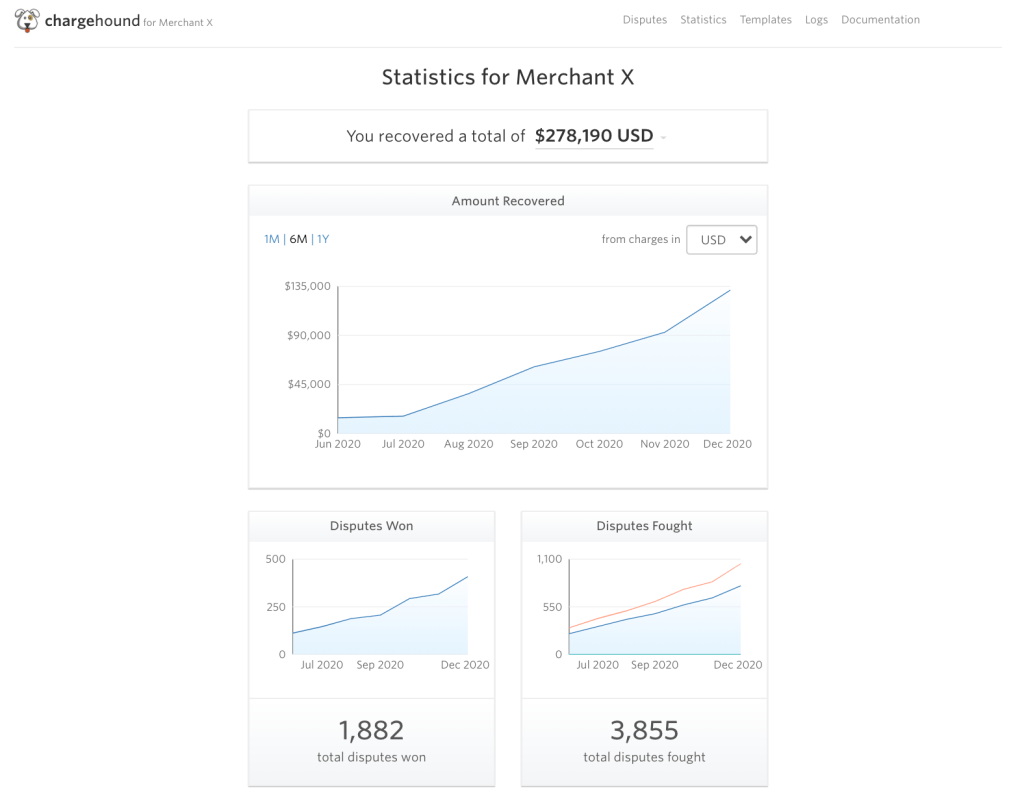This screenshot has width=1024, height=803.
Task: Click the USD dropdown chevron arrow
Action: (x=745, y=240)
